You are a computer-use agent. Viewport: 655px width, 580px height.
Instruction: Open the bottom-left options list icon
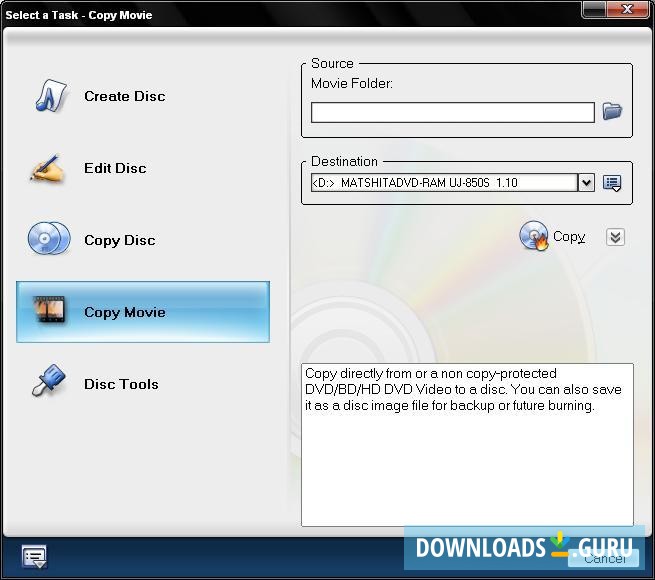tap(34, 557)
